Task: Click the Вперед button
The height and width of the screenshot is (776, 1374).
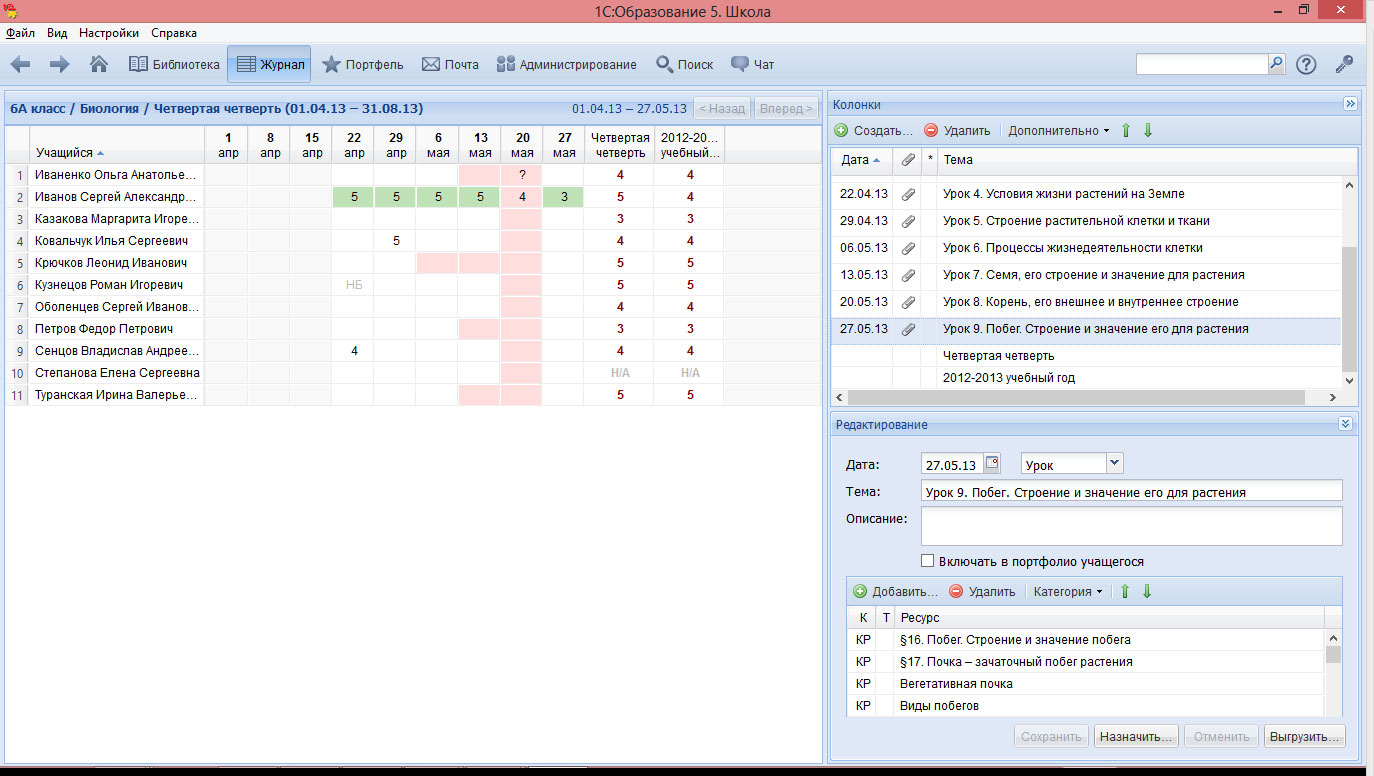Action: [x=786, y=108]
